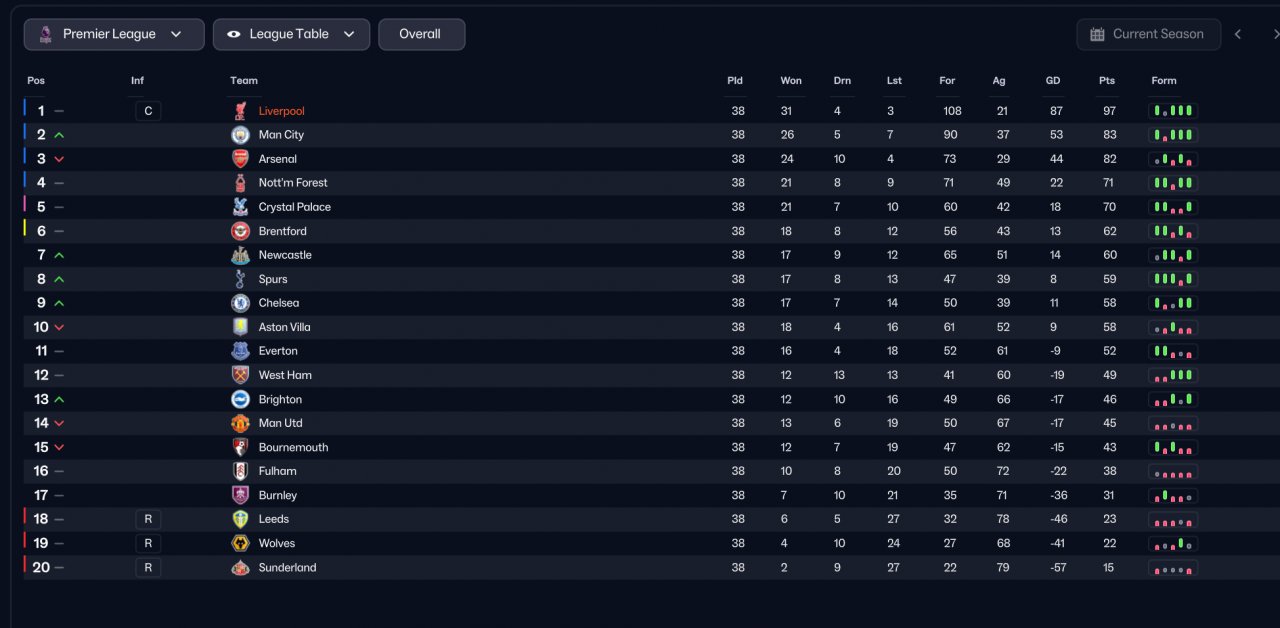Click the C champion badge for Liverpool
1280x628 pixels.
tap(148, 111)
